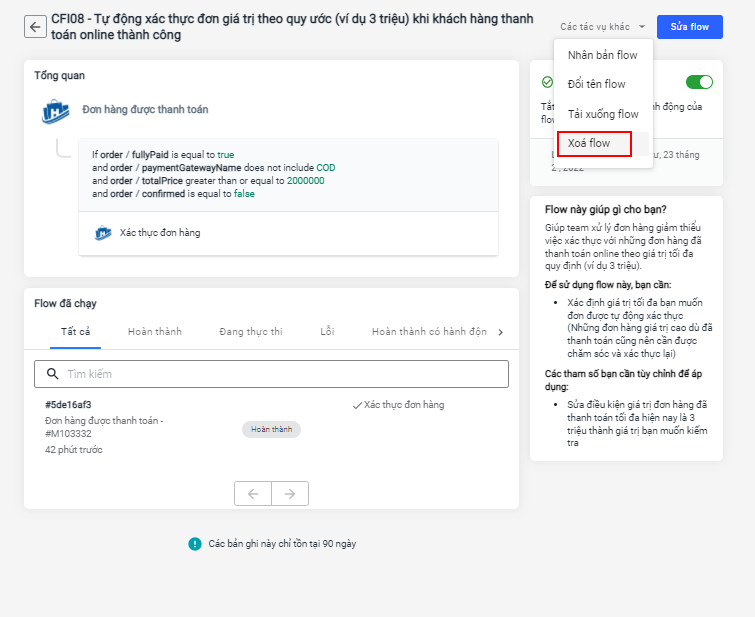
Task: Open the Lỗi tab
Action: coord(327,331)
